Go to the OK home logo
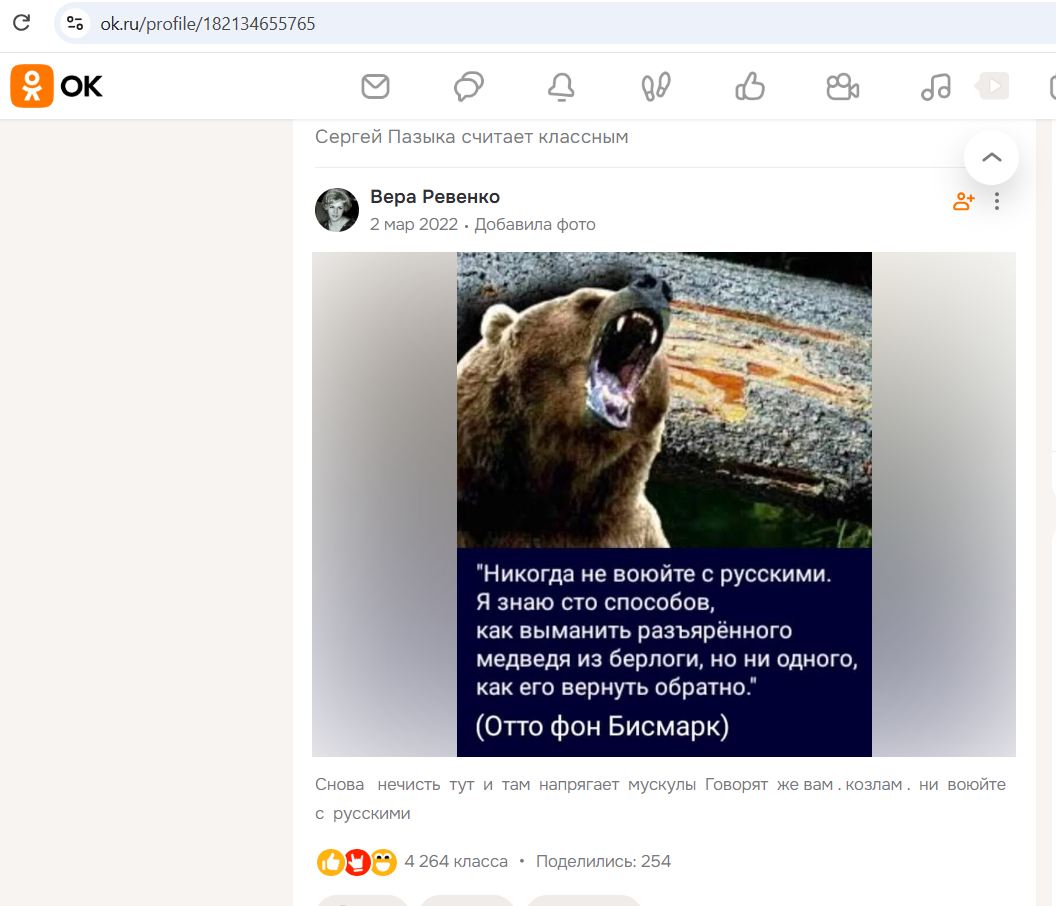Screen dimensions: 1056x906 [x=57, y=86]
